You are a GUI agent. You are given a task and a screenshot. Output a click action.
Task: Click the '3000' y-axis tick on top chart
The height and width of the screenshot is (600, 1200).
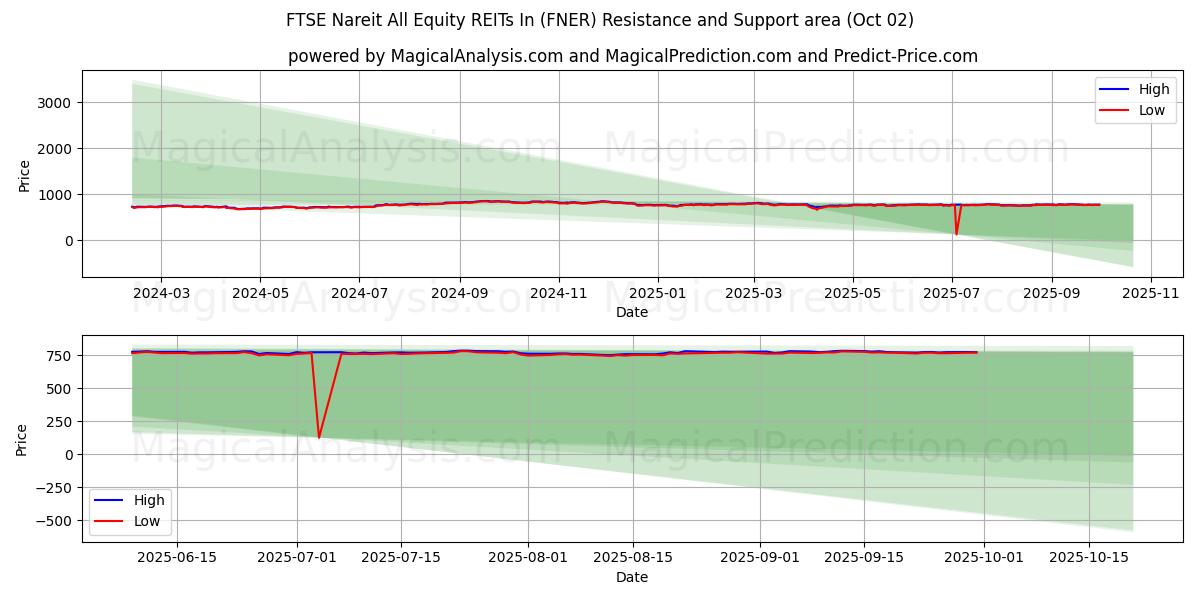[x=55, y=102]
